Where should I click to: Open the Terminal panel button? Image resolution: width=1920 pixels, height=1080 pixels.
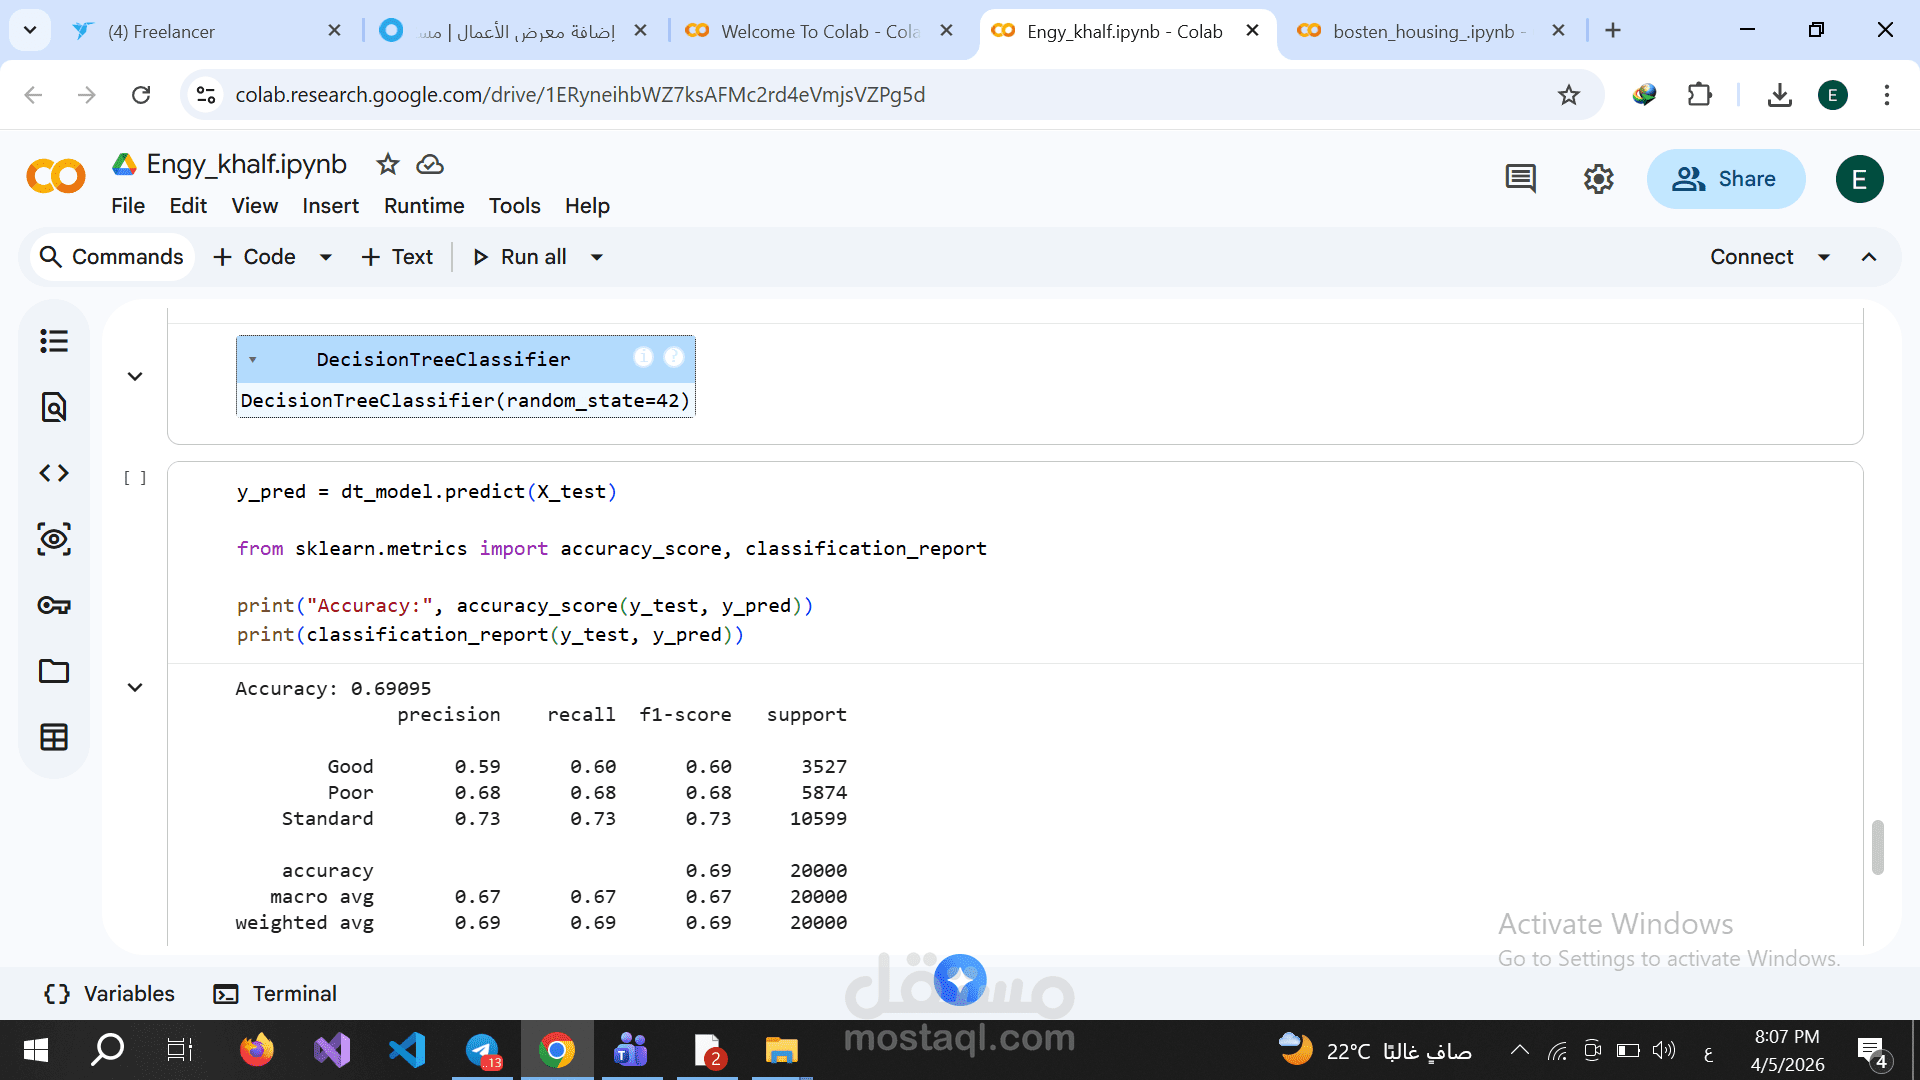click(275, 994)
